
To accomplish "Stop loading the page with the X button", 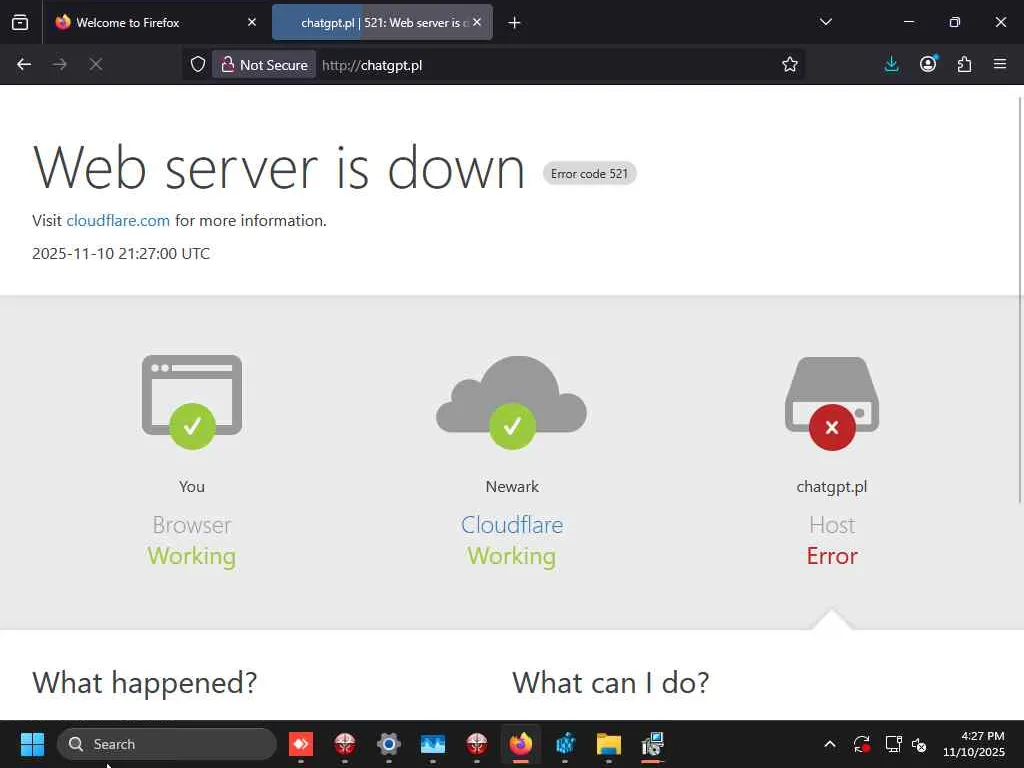I will (95, 65).
